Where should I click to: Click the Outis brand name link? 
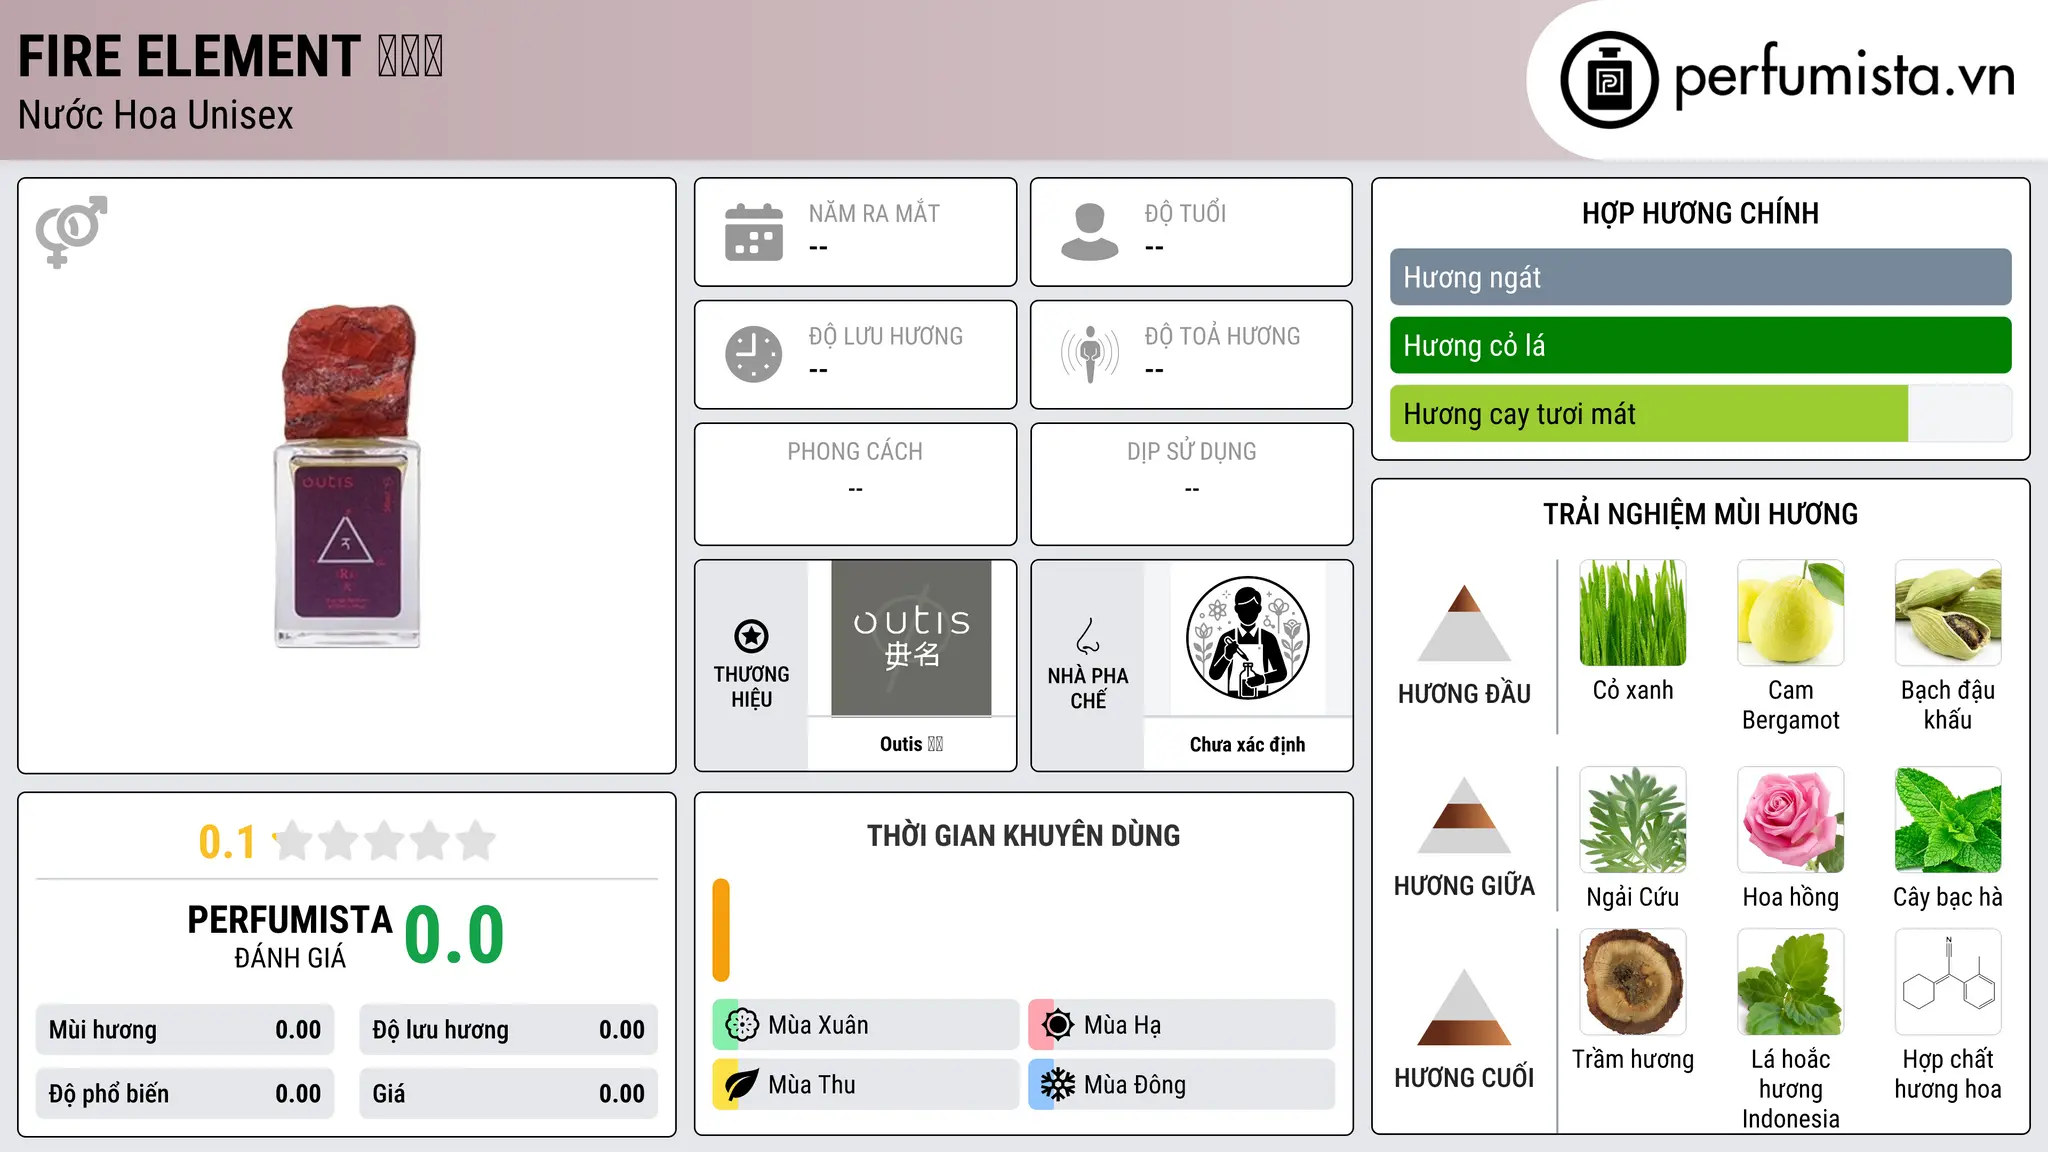click(x=911, y=744)
